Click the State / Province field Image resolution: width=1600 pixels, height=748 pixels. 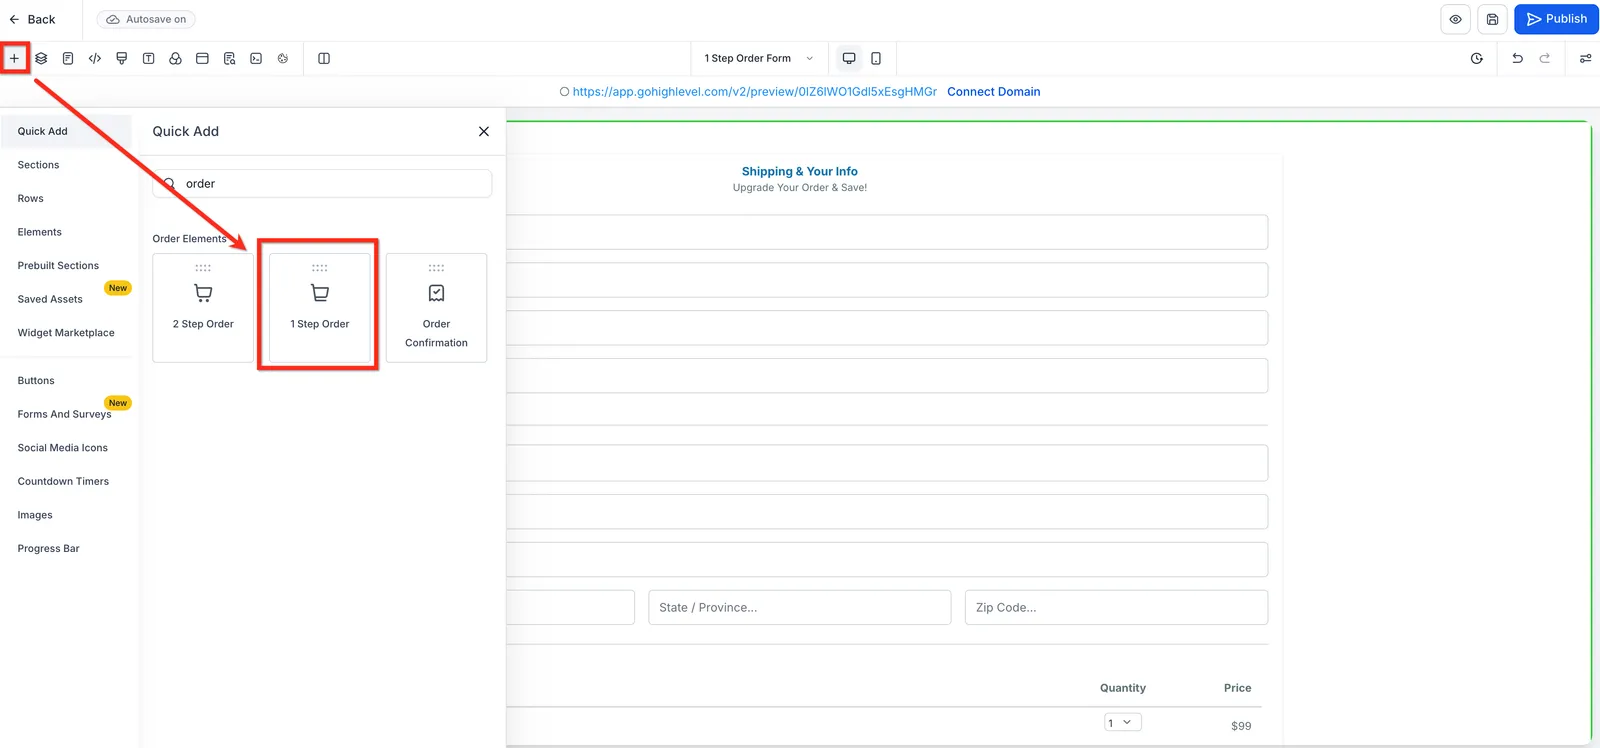800,607
